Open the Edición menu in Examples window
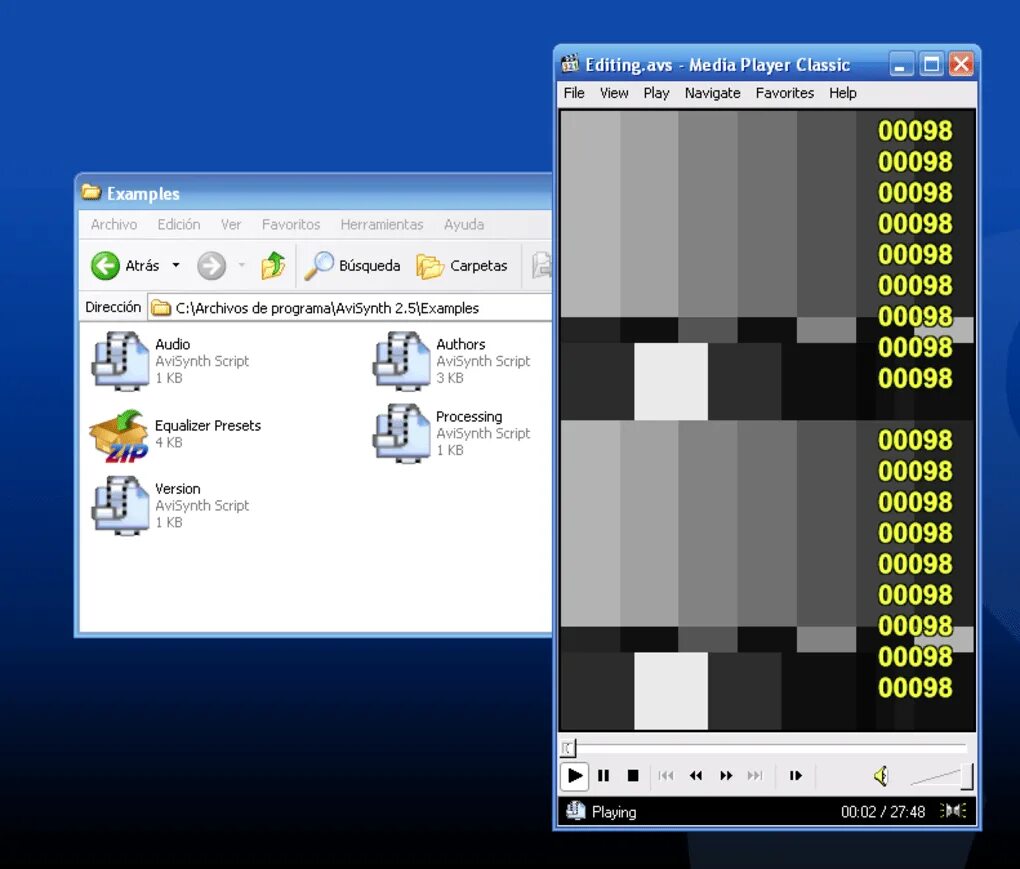The height and width of the screenshot is (869, 1020). (179, 224)
